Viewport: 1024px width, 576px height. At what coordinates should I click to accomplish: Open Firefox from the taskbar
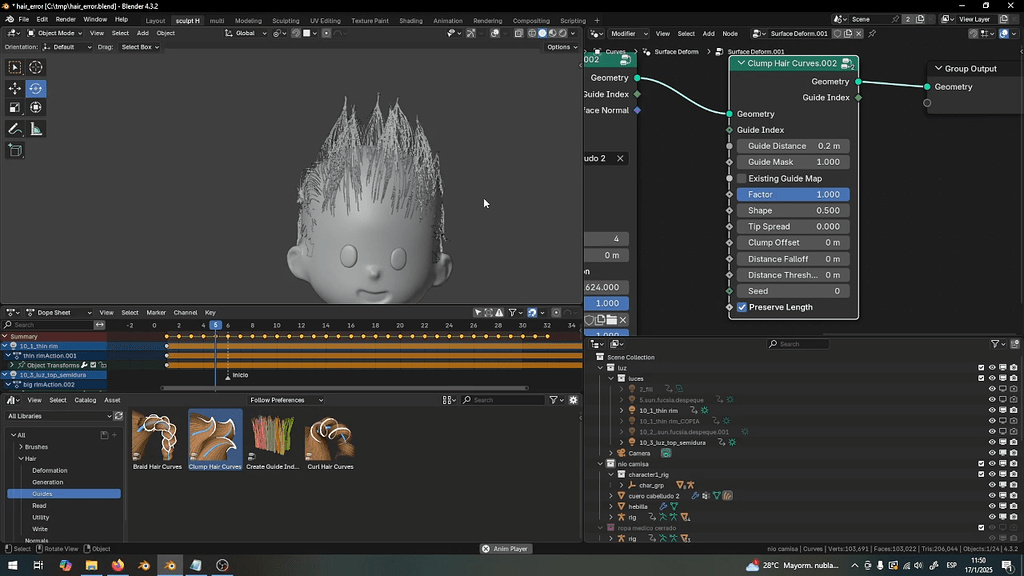[118, 565]
